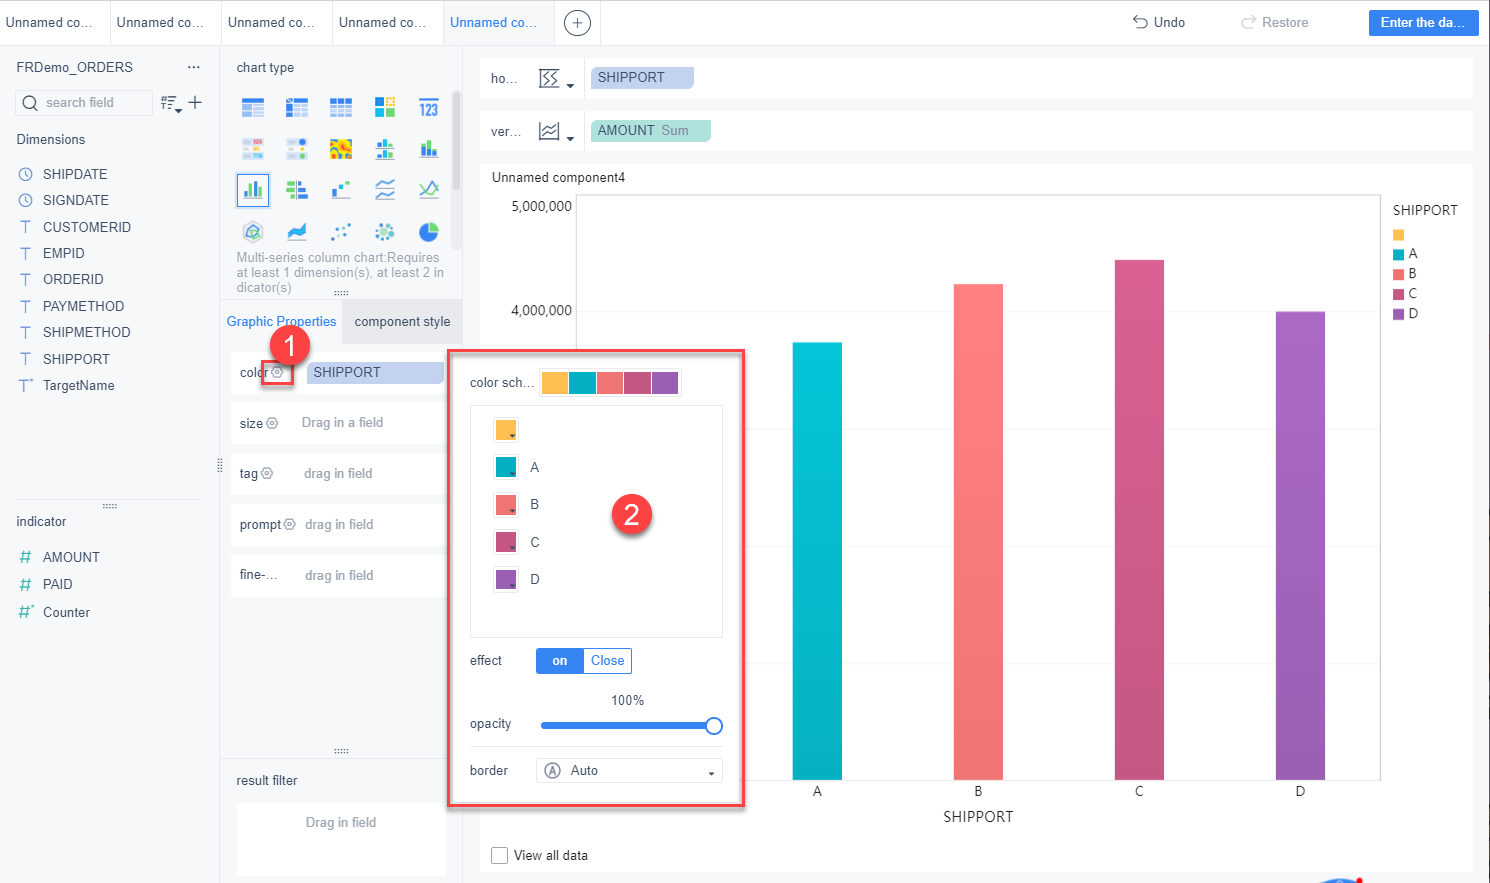Select the heat map chart type icon
This screenshot has width=1490, height=883.
tap(341, 149)
